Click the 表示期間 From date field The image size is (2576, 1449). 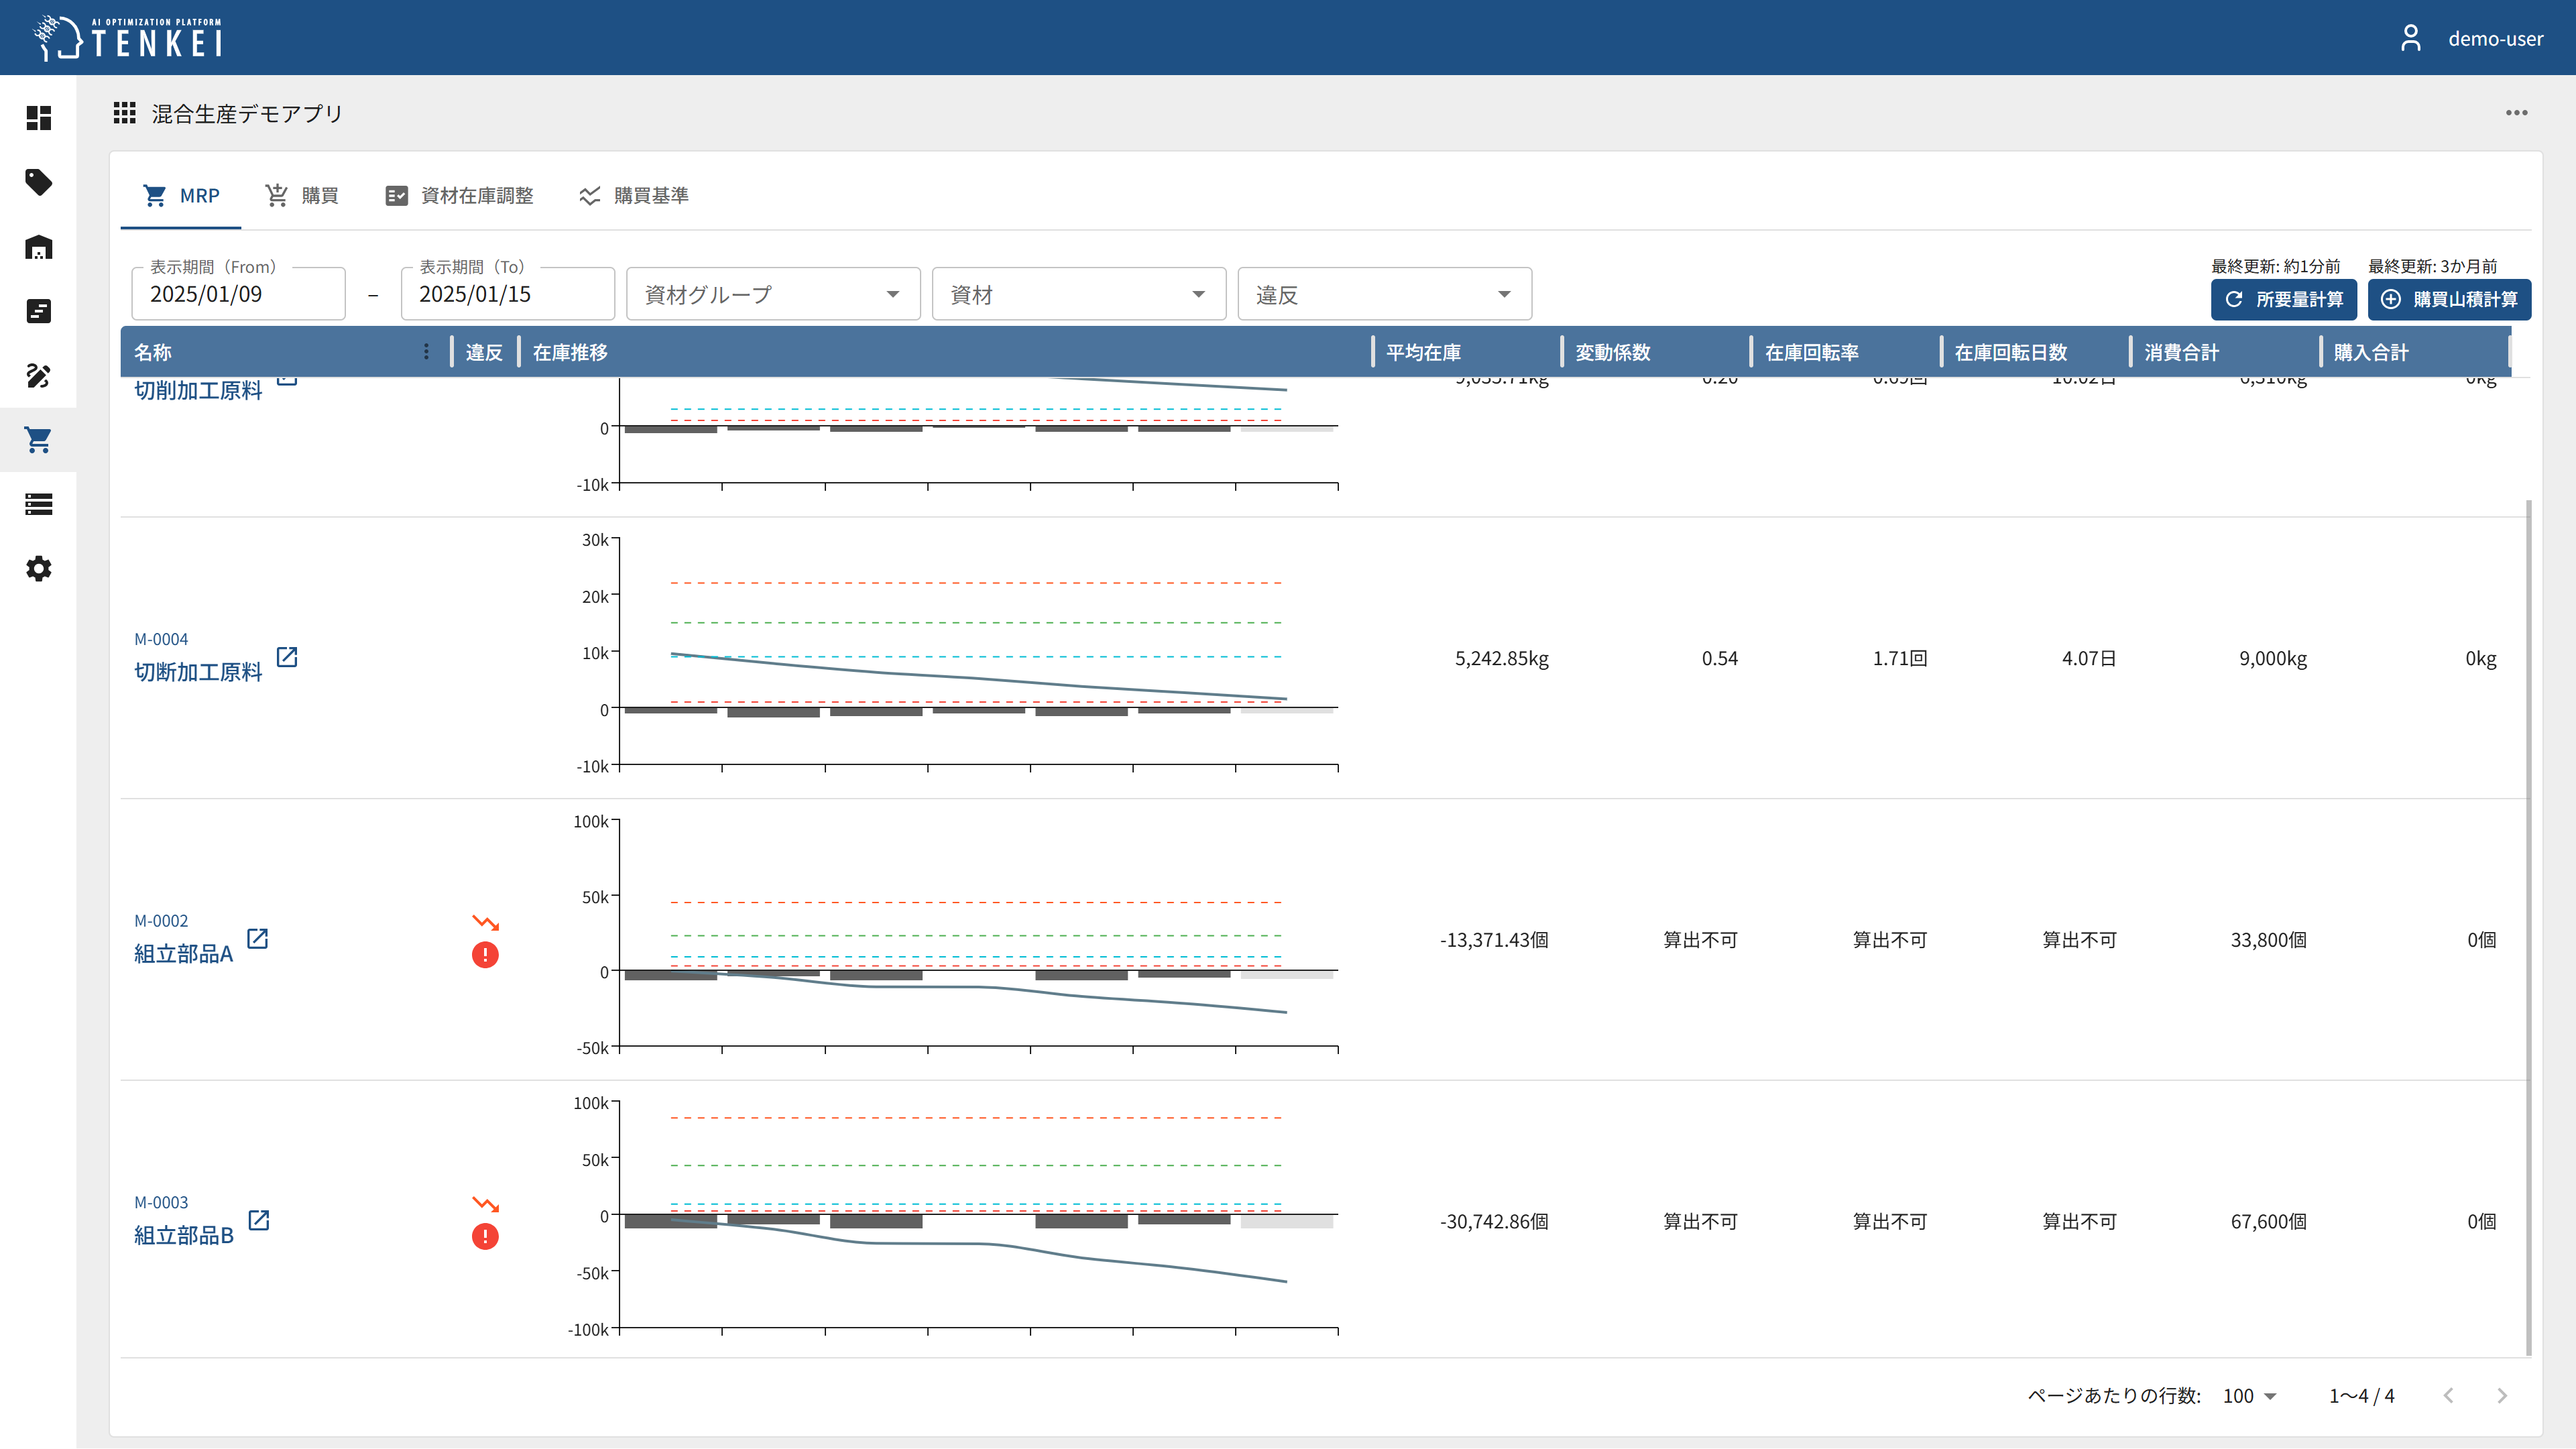click(238, 295)
